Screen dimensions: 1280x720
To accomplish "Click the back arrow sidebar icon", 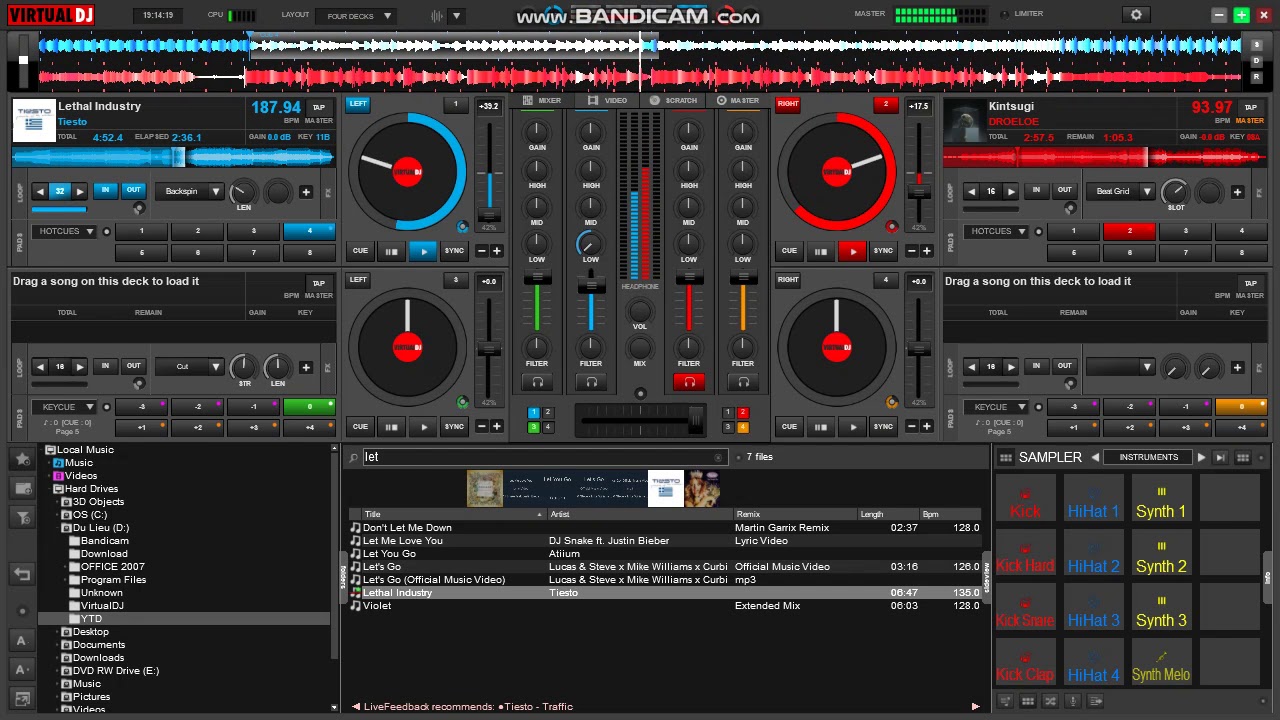I will point(22,574).
